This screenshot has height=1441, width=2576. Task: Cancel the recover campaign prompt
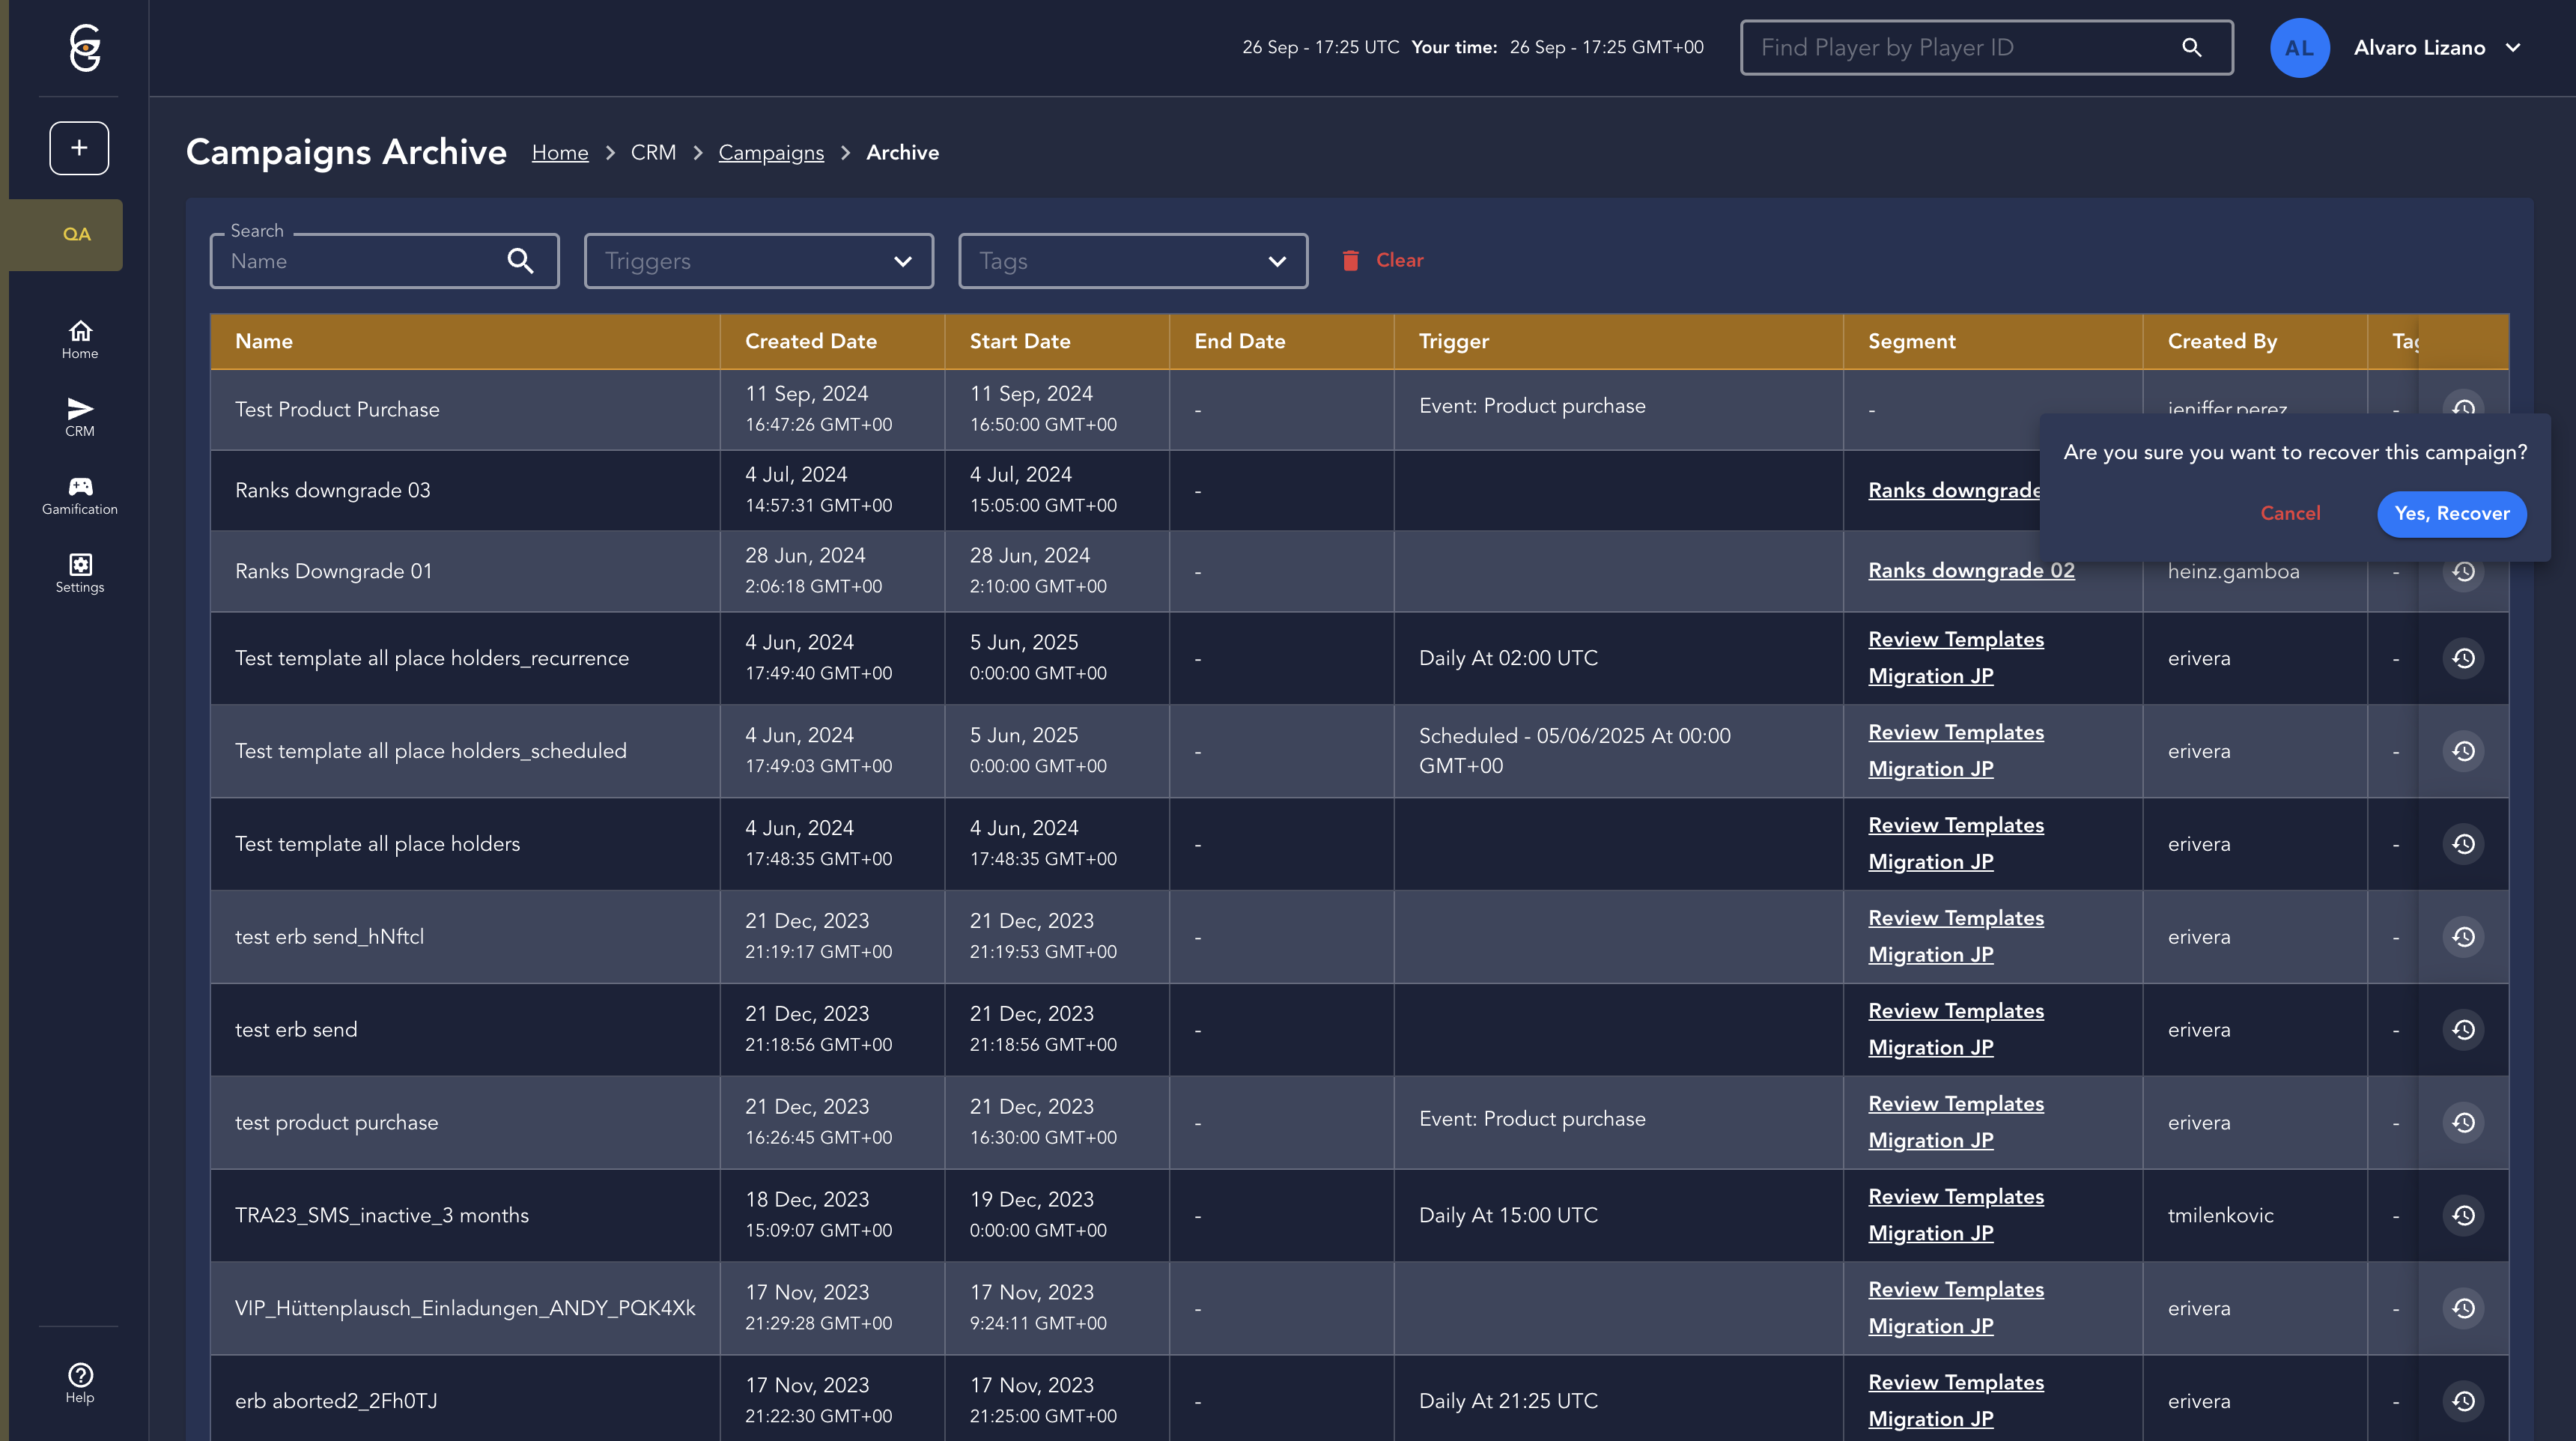2290,513
